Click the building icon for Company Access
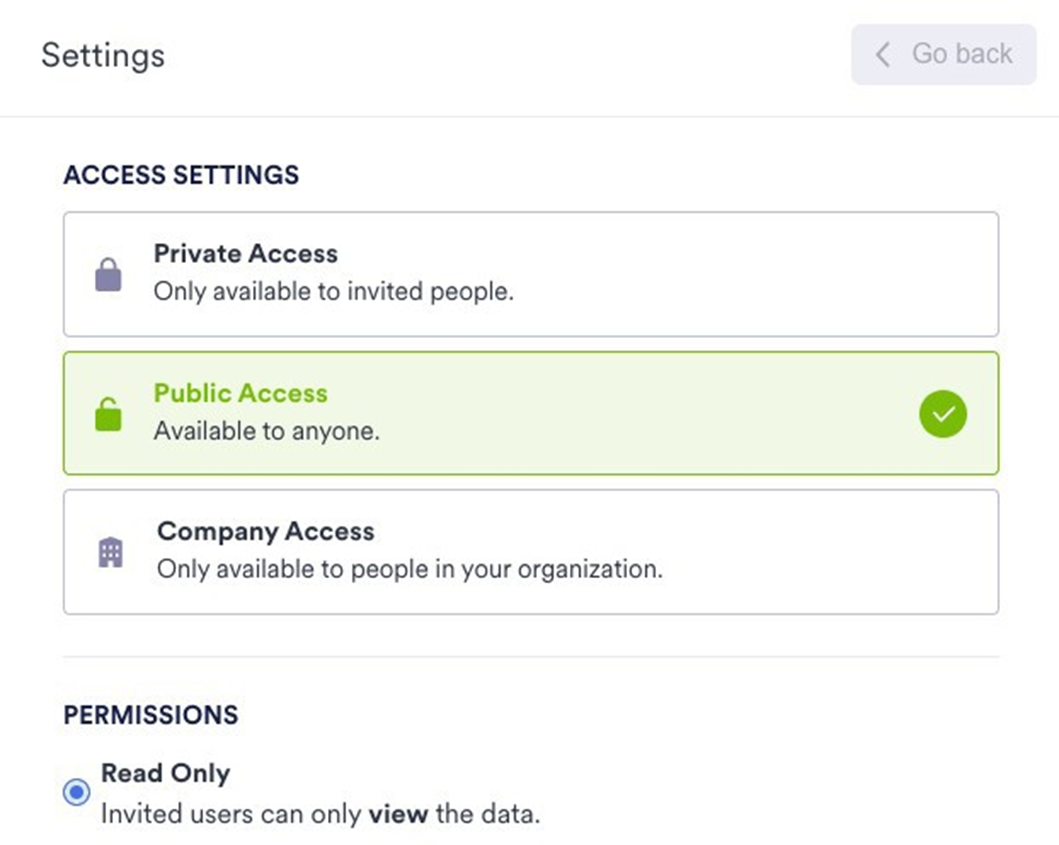Image resolution: width=1059 pixels, height=845 pixels. 110,552
